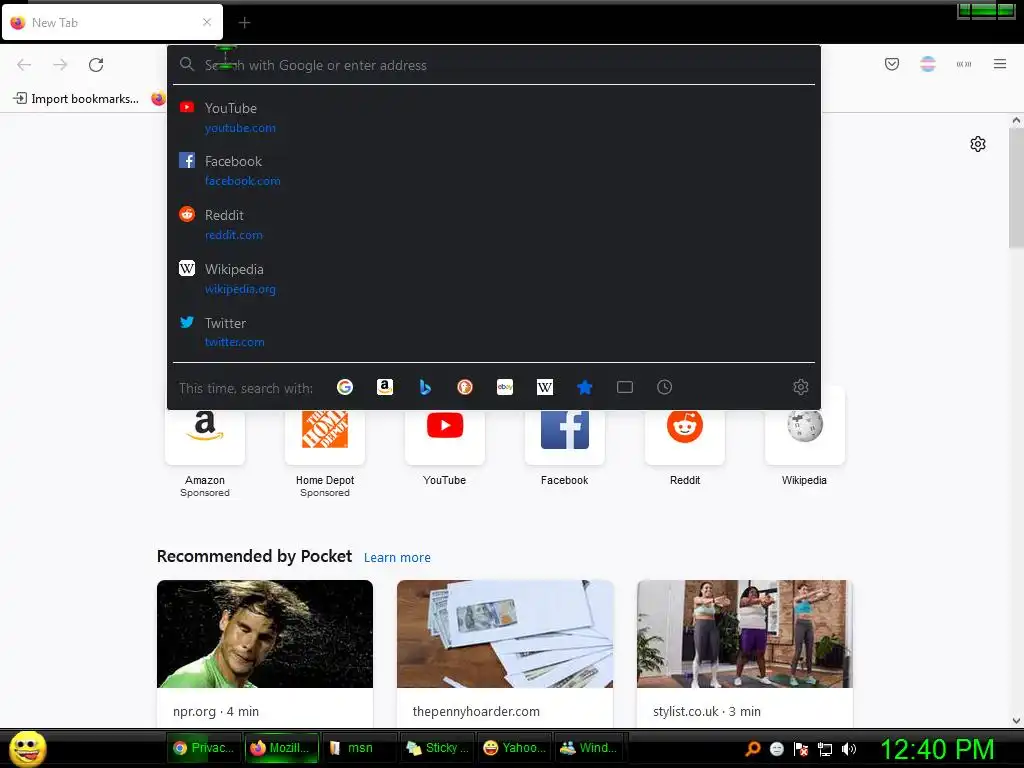Choose the Wikipedia wikipedia.org suggestion
The height and width of the screenshot is (768, 1024).
click(493, 278)
